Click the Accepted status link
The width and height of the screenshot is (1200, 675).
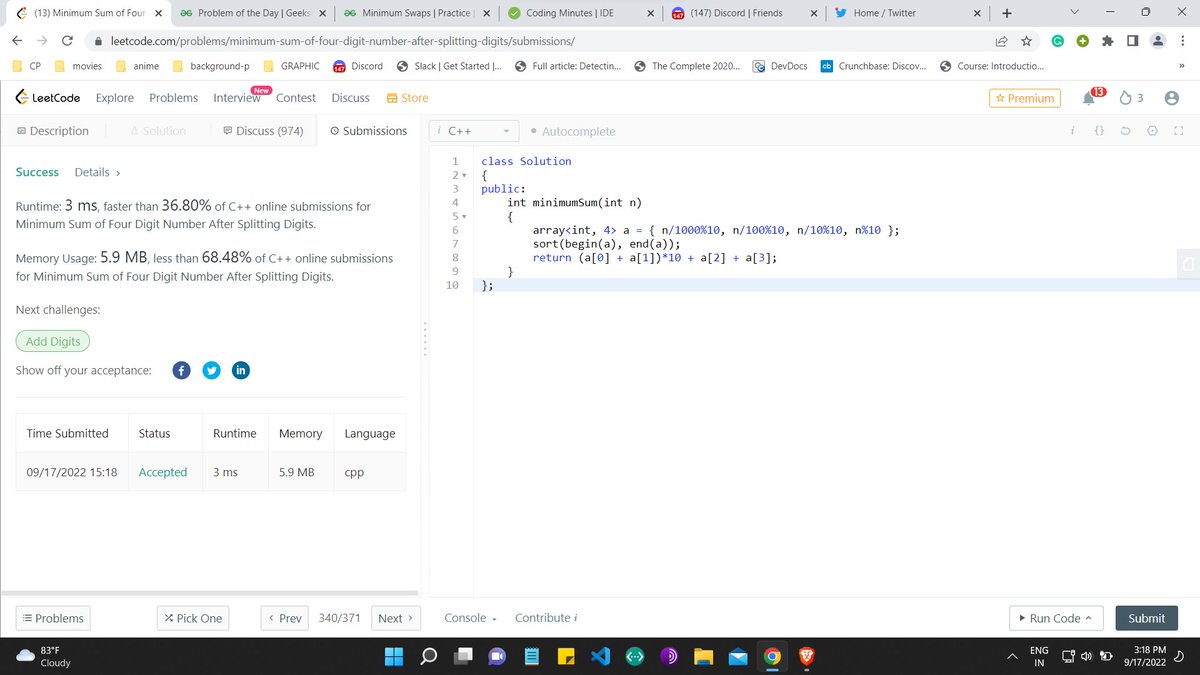click(x=163, y=472)
